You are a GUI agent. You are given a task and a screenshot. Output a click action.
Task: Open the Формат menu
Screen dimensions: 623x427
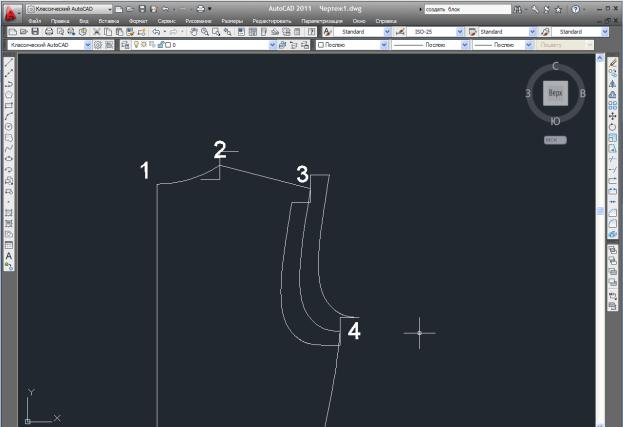(x=138, y=21)
